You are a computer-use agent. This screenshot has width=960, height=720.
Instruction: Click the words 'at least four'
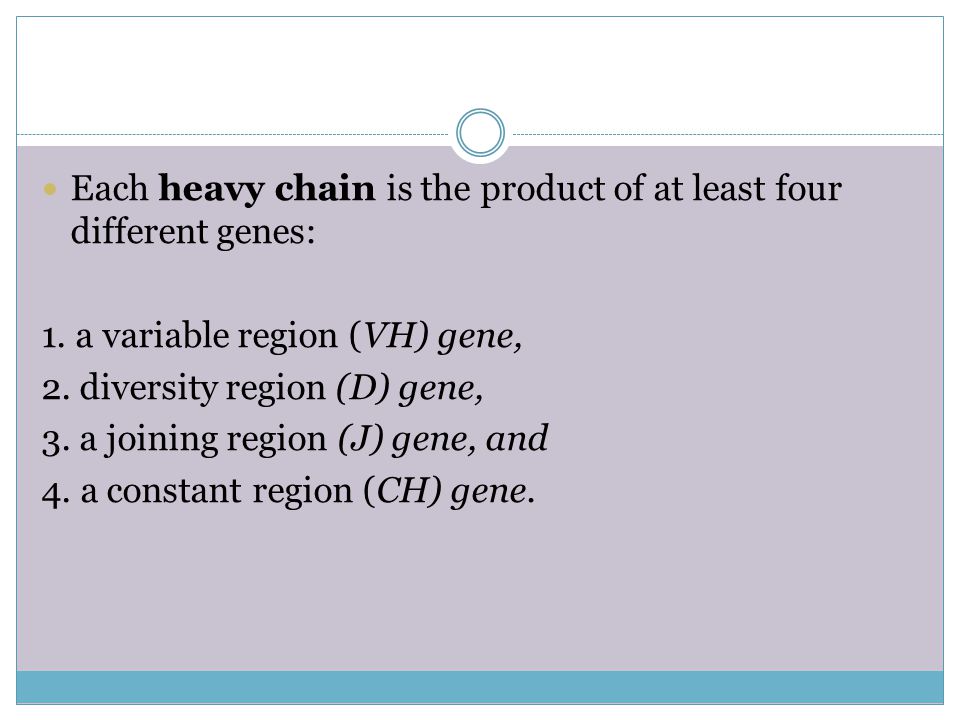pos(748,187)
